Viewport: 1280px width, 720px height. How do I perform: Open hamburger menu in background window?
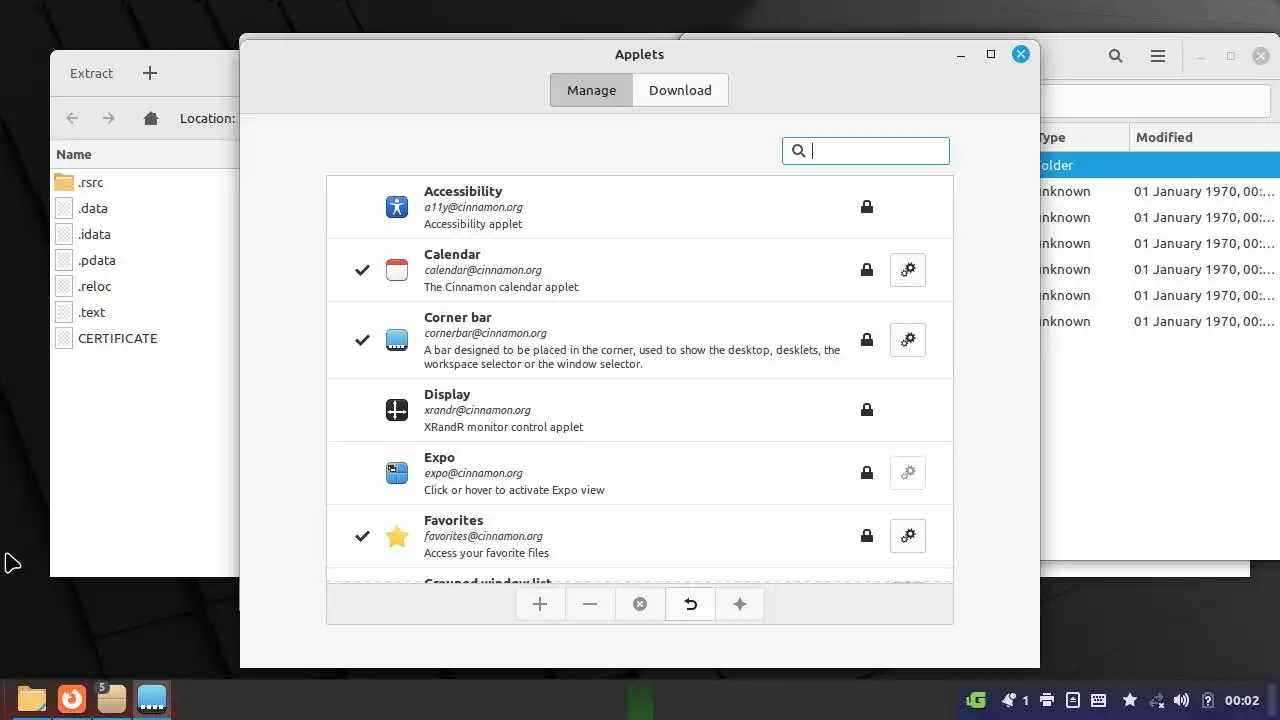coord(1158,57)
